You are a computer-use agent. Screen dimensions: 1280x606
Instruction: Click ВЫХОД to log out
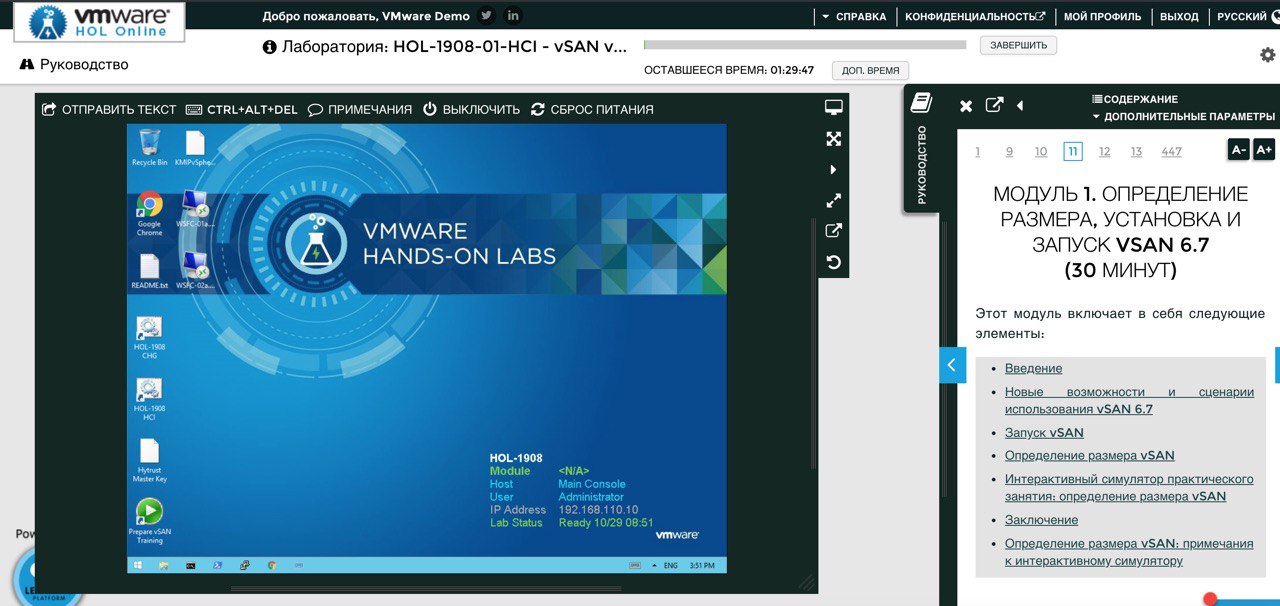(1179, 17)
